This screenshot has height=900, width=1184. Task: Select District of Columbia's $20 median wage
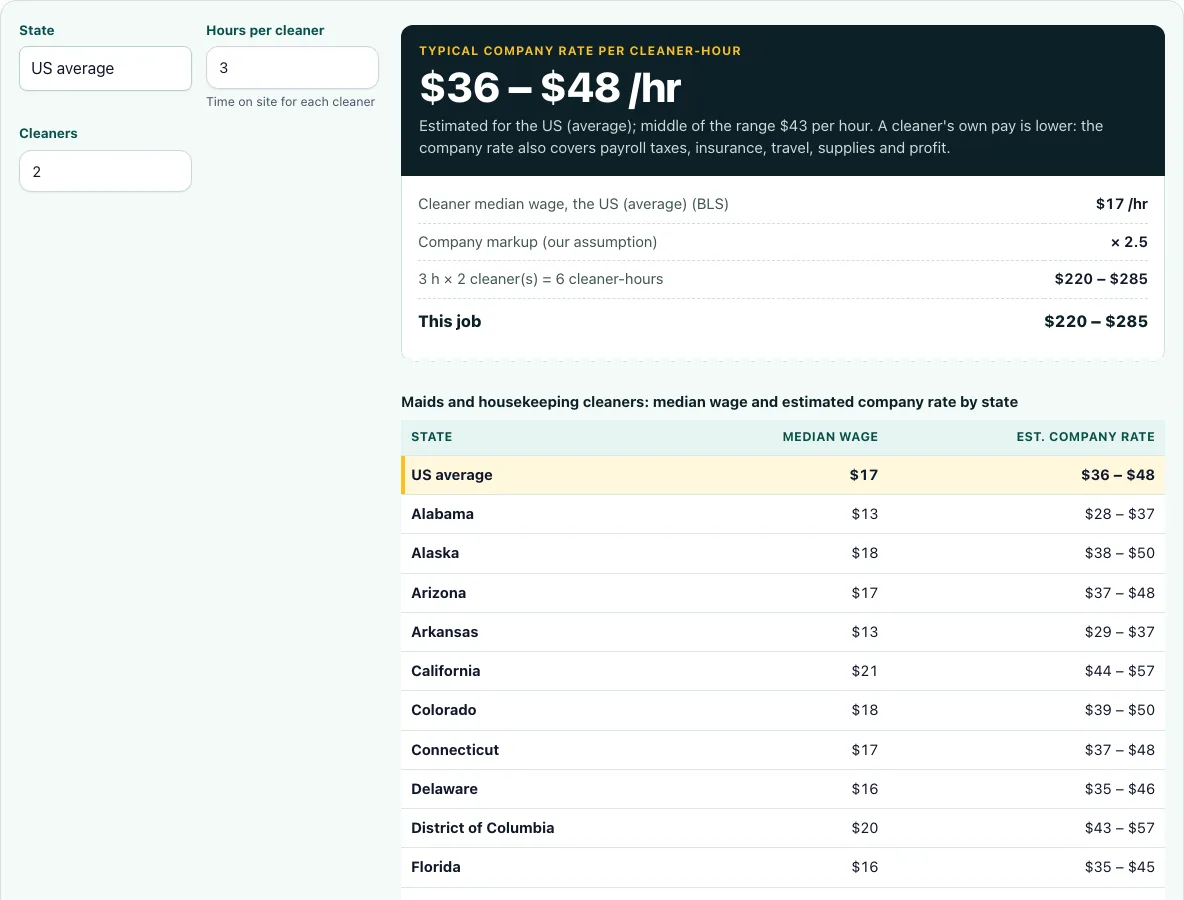(x=865, y=828)
